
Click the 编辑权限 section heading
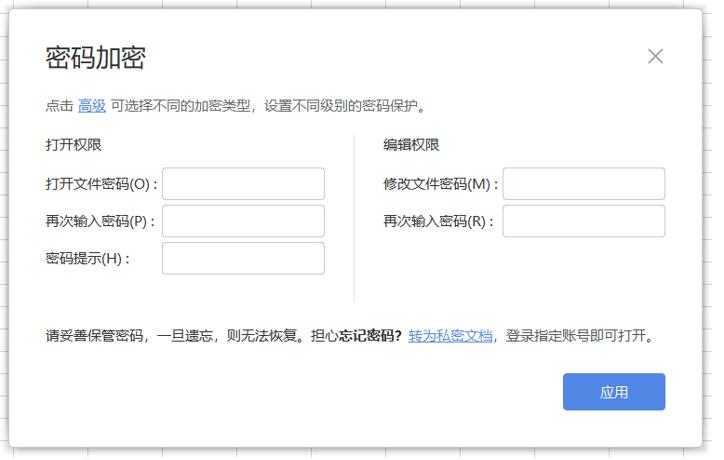tap(411, 145)
